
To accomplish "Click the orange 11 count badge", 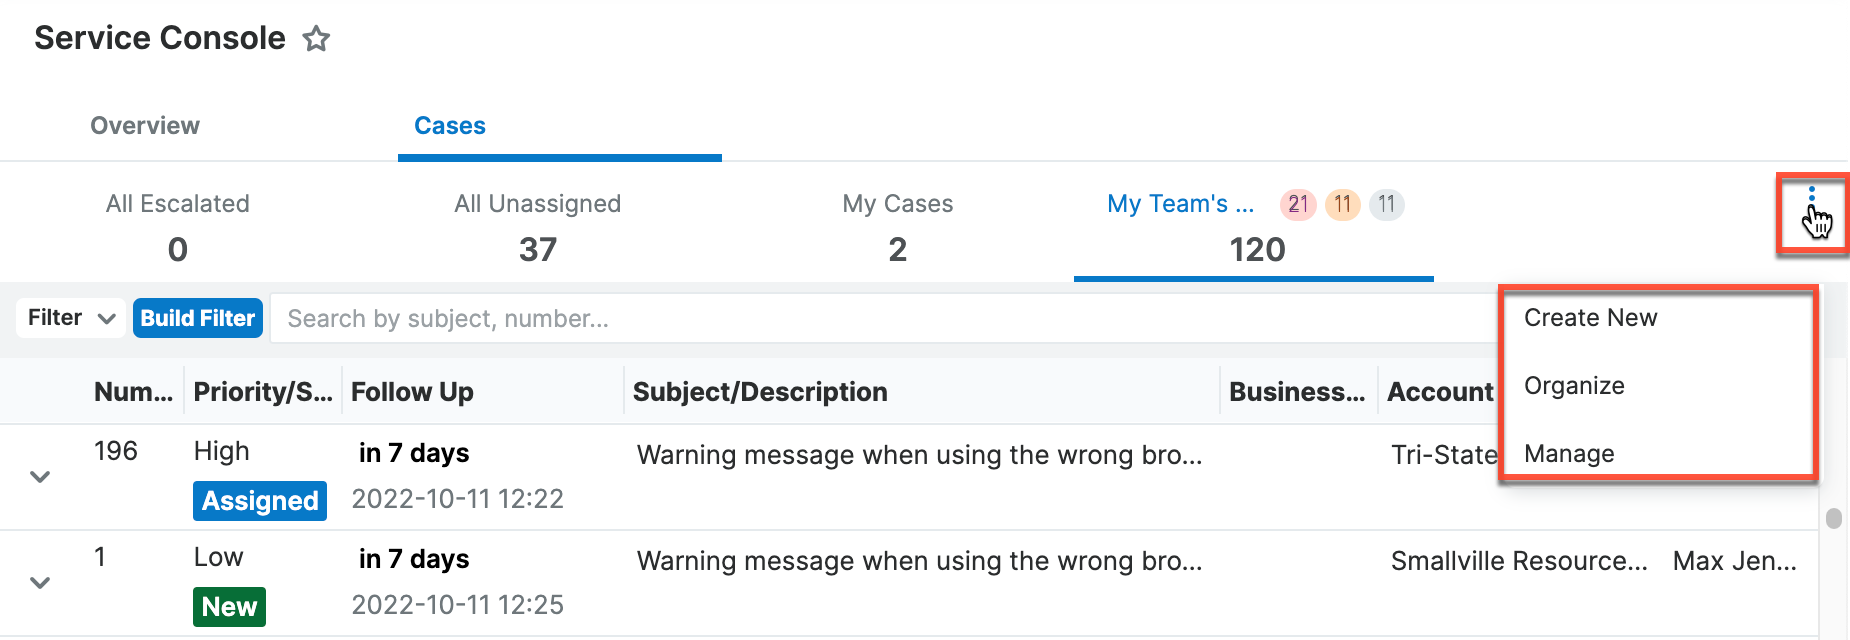I will click(x=1342, y=205).
